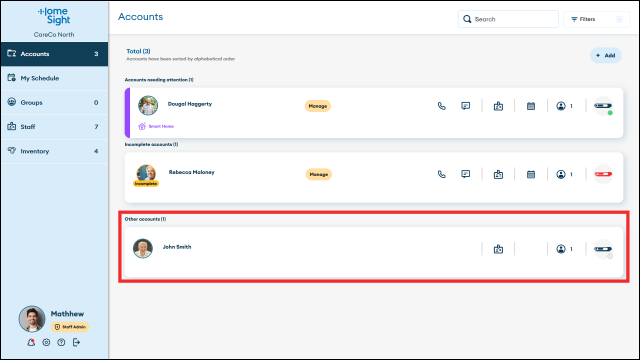This screenshot has width=640, height=360.
Task: Click 'Accounts needing attention (1)' label
Action: [159, 80]
